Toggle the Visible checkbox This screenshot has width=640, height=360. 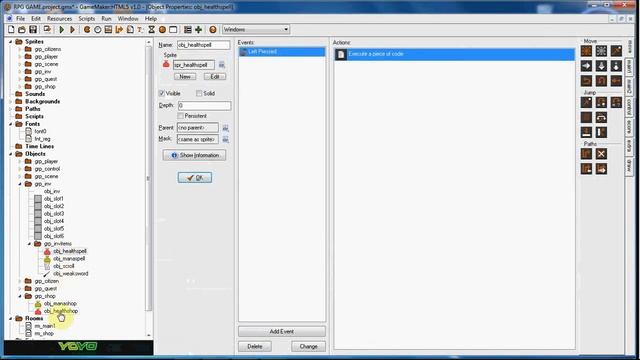click(x=162, y=93)
